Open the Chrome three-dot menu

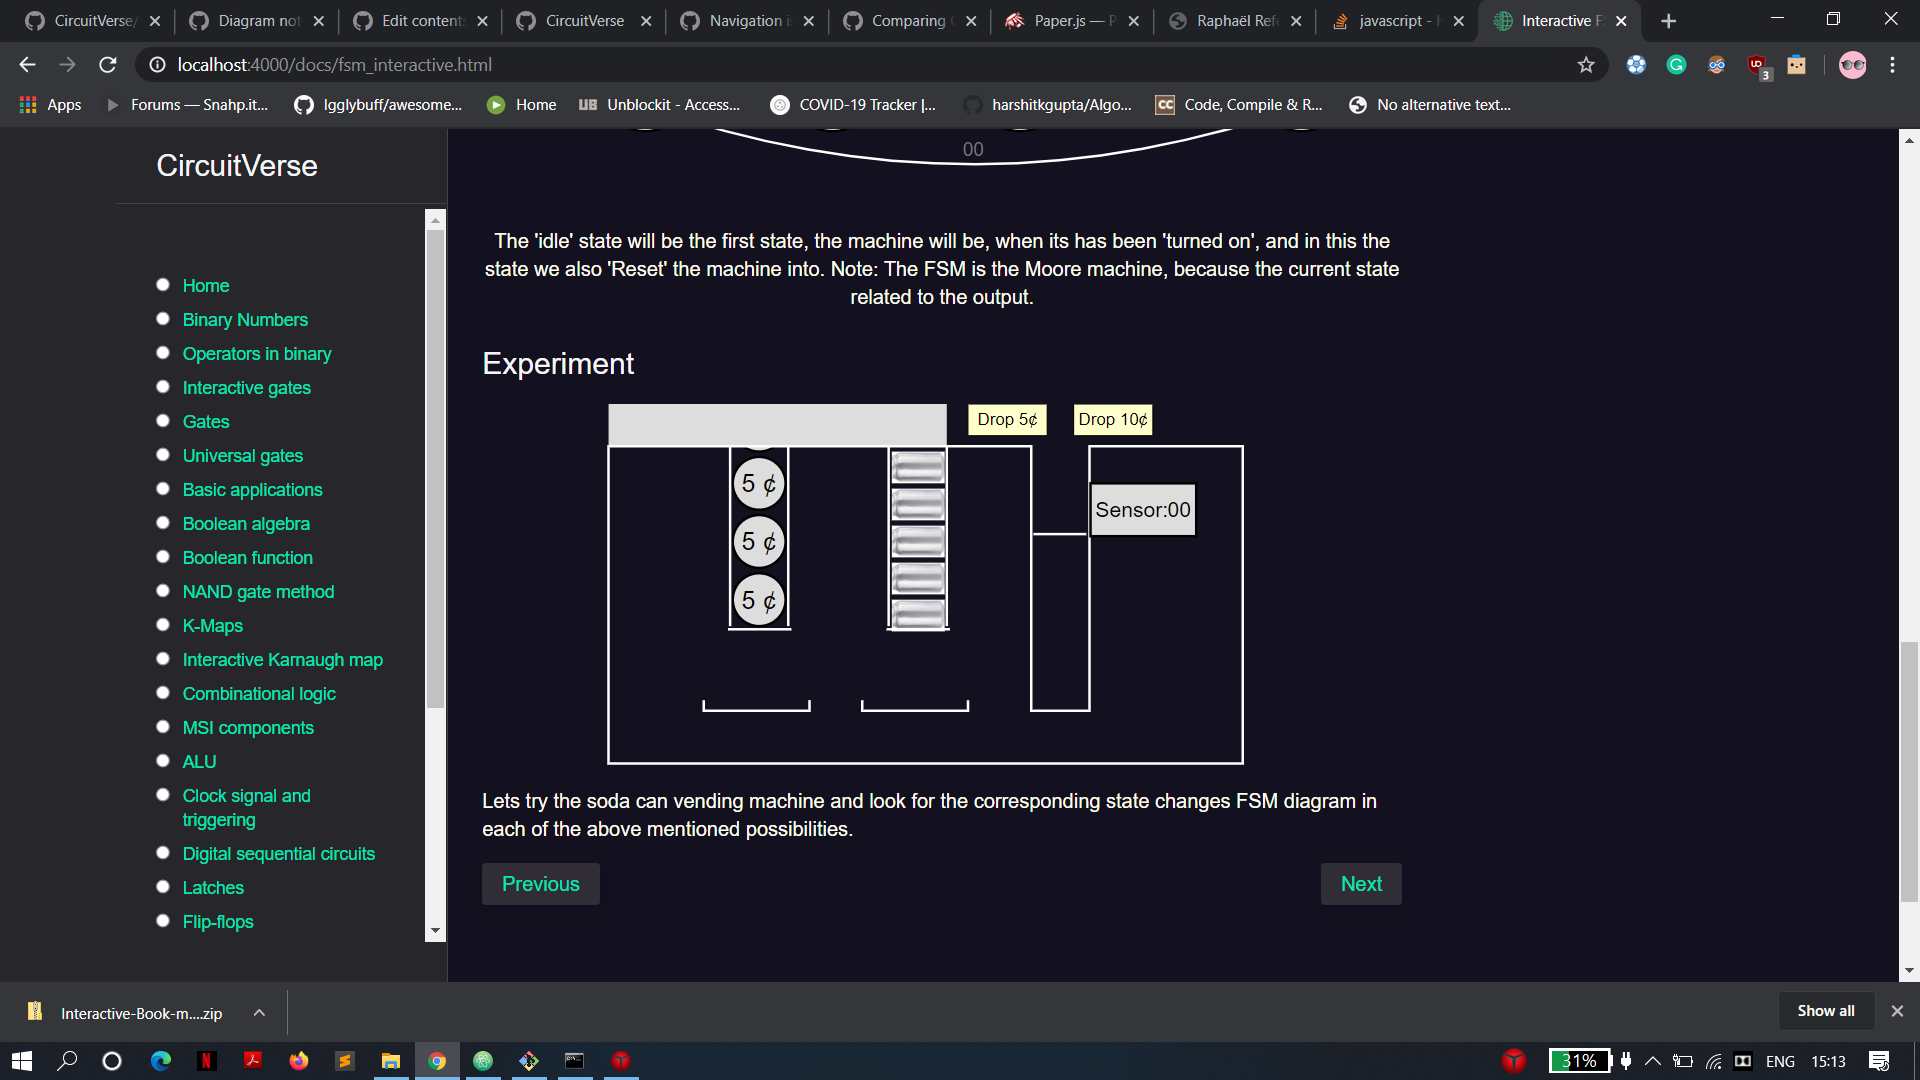click(1892, 65)
